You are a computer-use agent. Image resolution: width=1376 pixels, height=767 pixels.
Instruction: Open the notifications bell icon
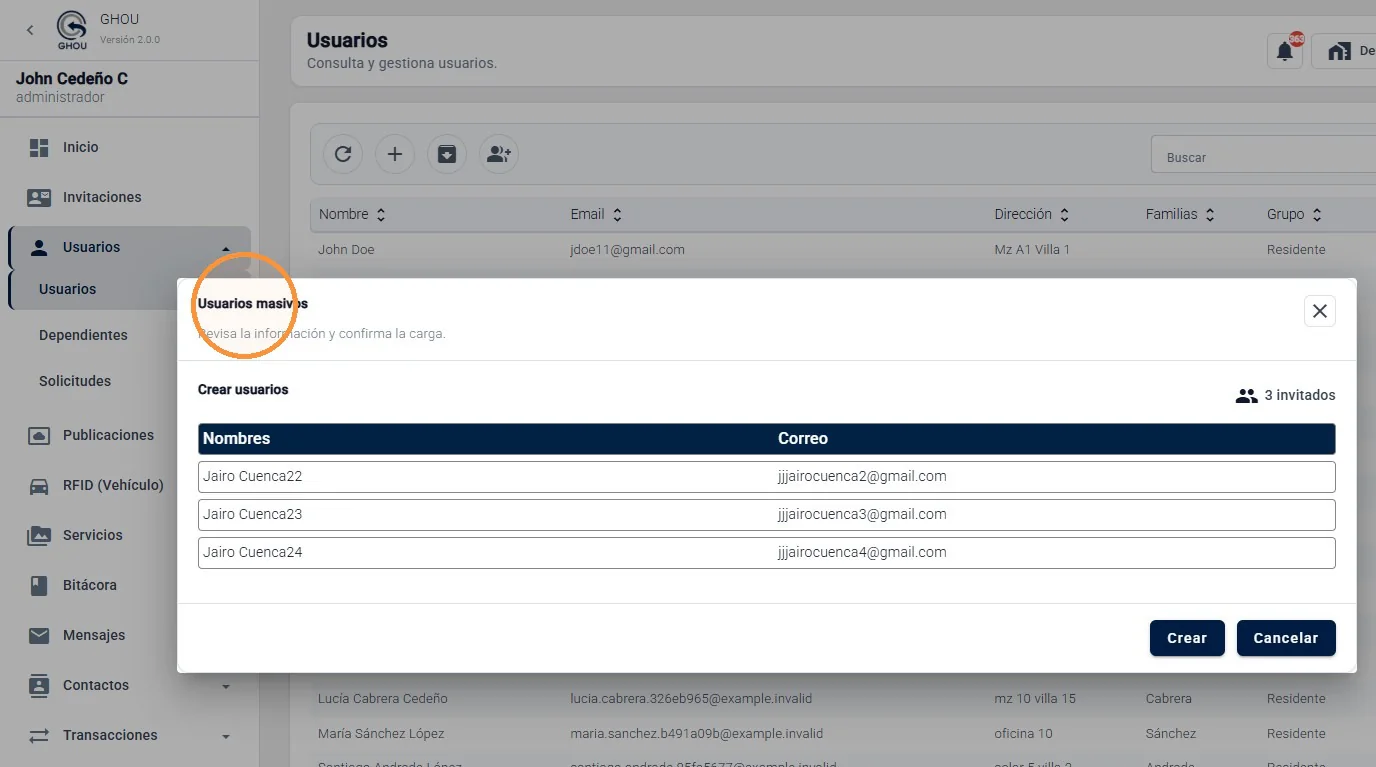(1285, 52)
